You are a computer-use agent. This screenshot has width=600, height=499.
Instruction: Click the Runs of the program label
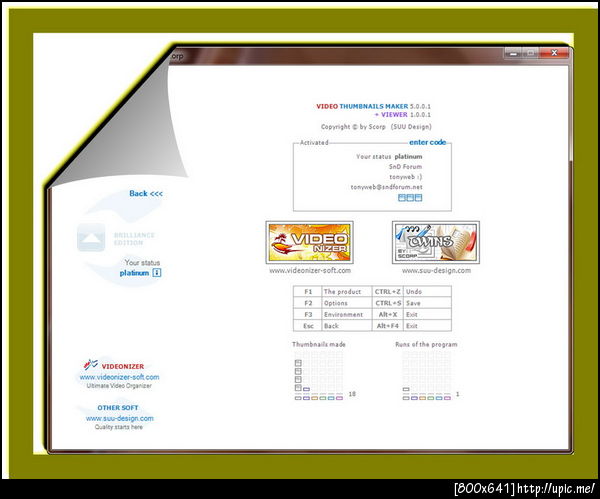pos(426,344)
